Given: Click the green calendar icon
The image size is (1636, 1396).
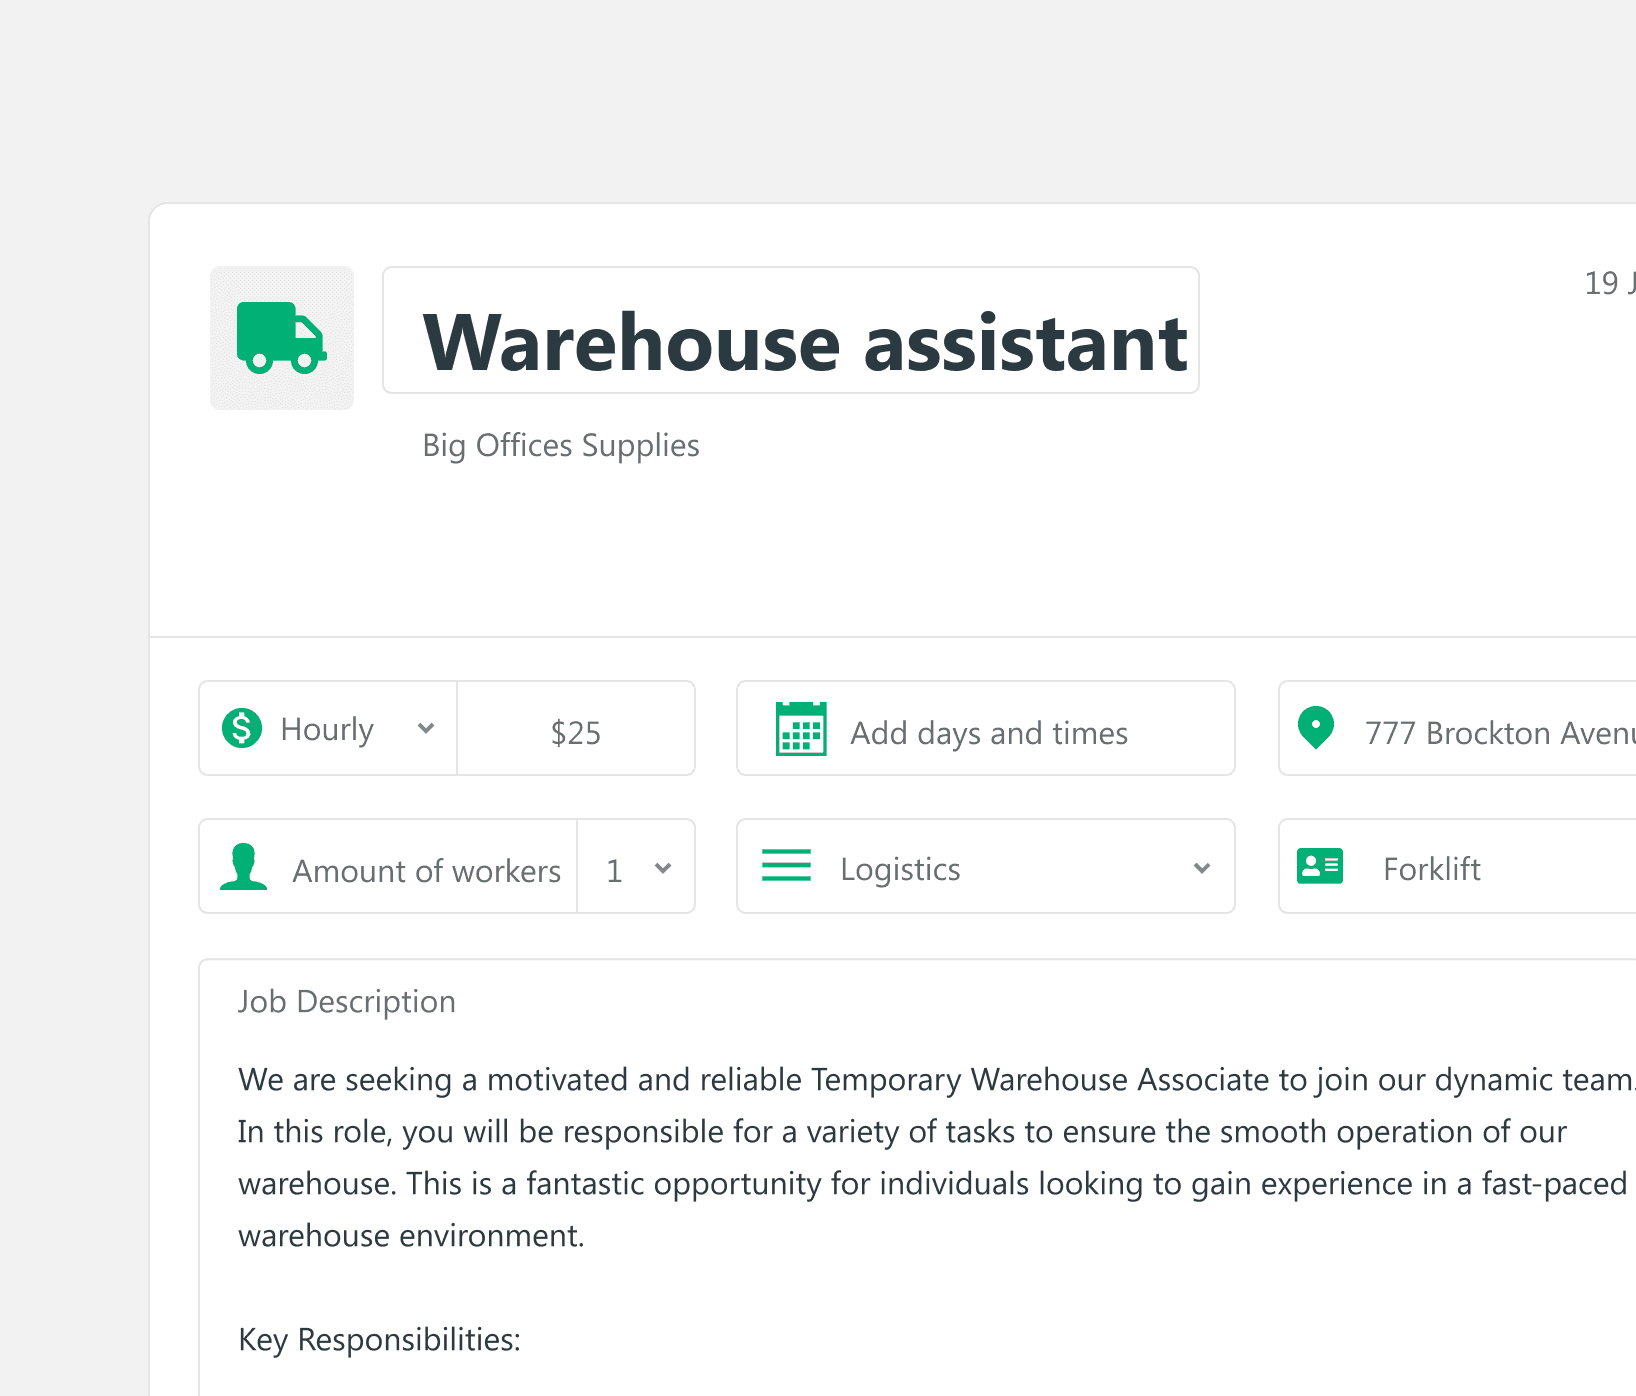Looking at the screenshot, I should pos(801,729).
